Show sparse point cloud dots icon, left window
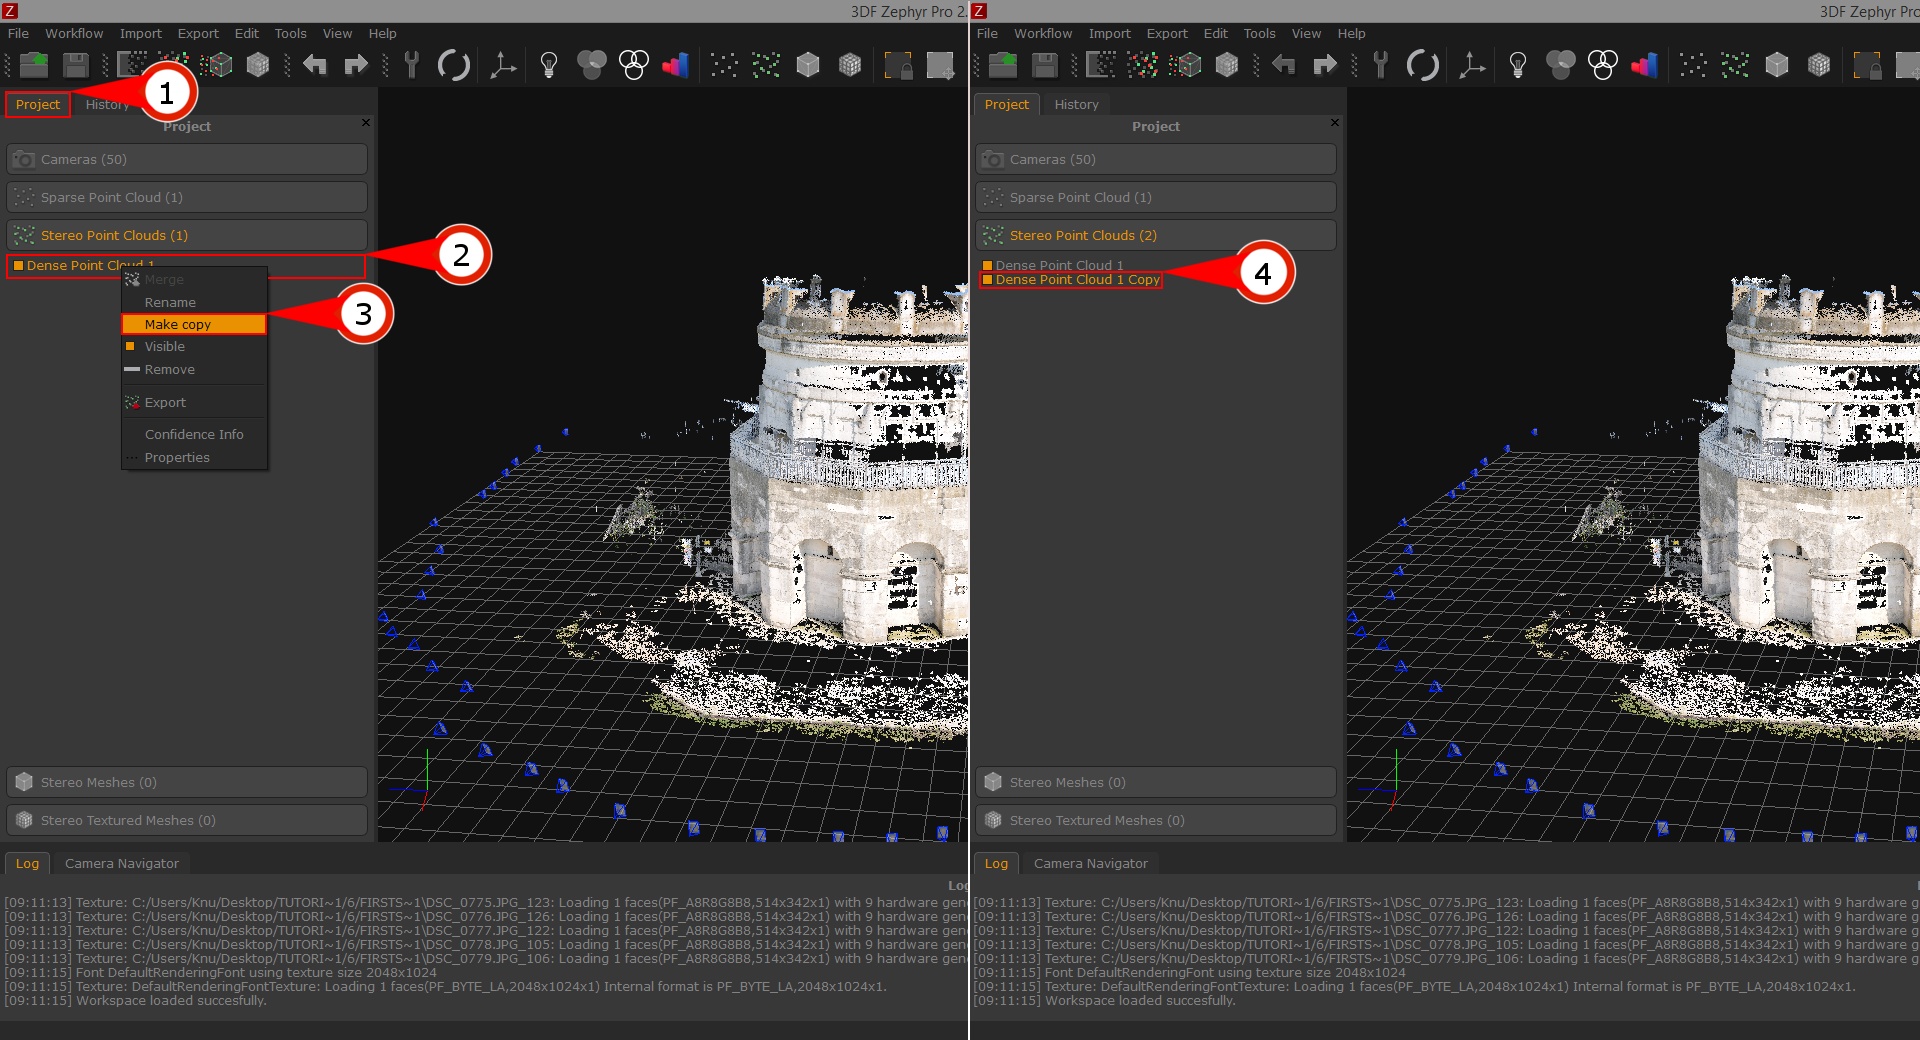Screen dimensions: 1920x1040 (x=724, y=65)
